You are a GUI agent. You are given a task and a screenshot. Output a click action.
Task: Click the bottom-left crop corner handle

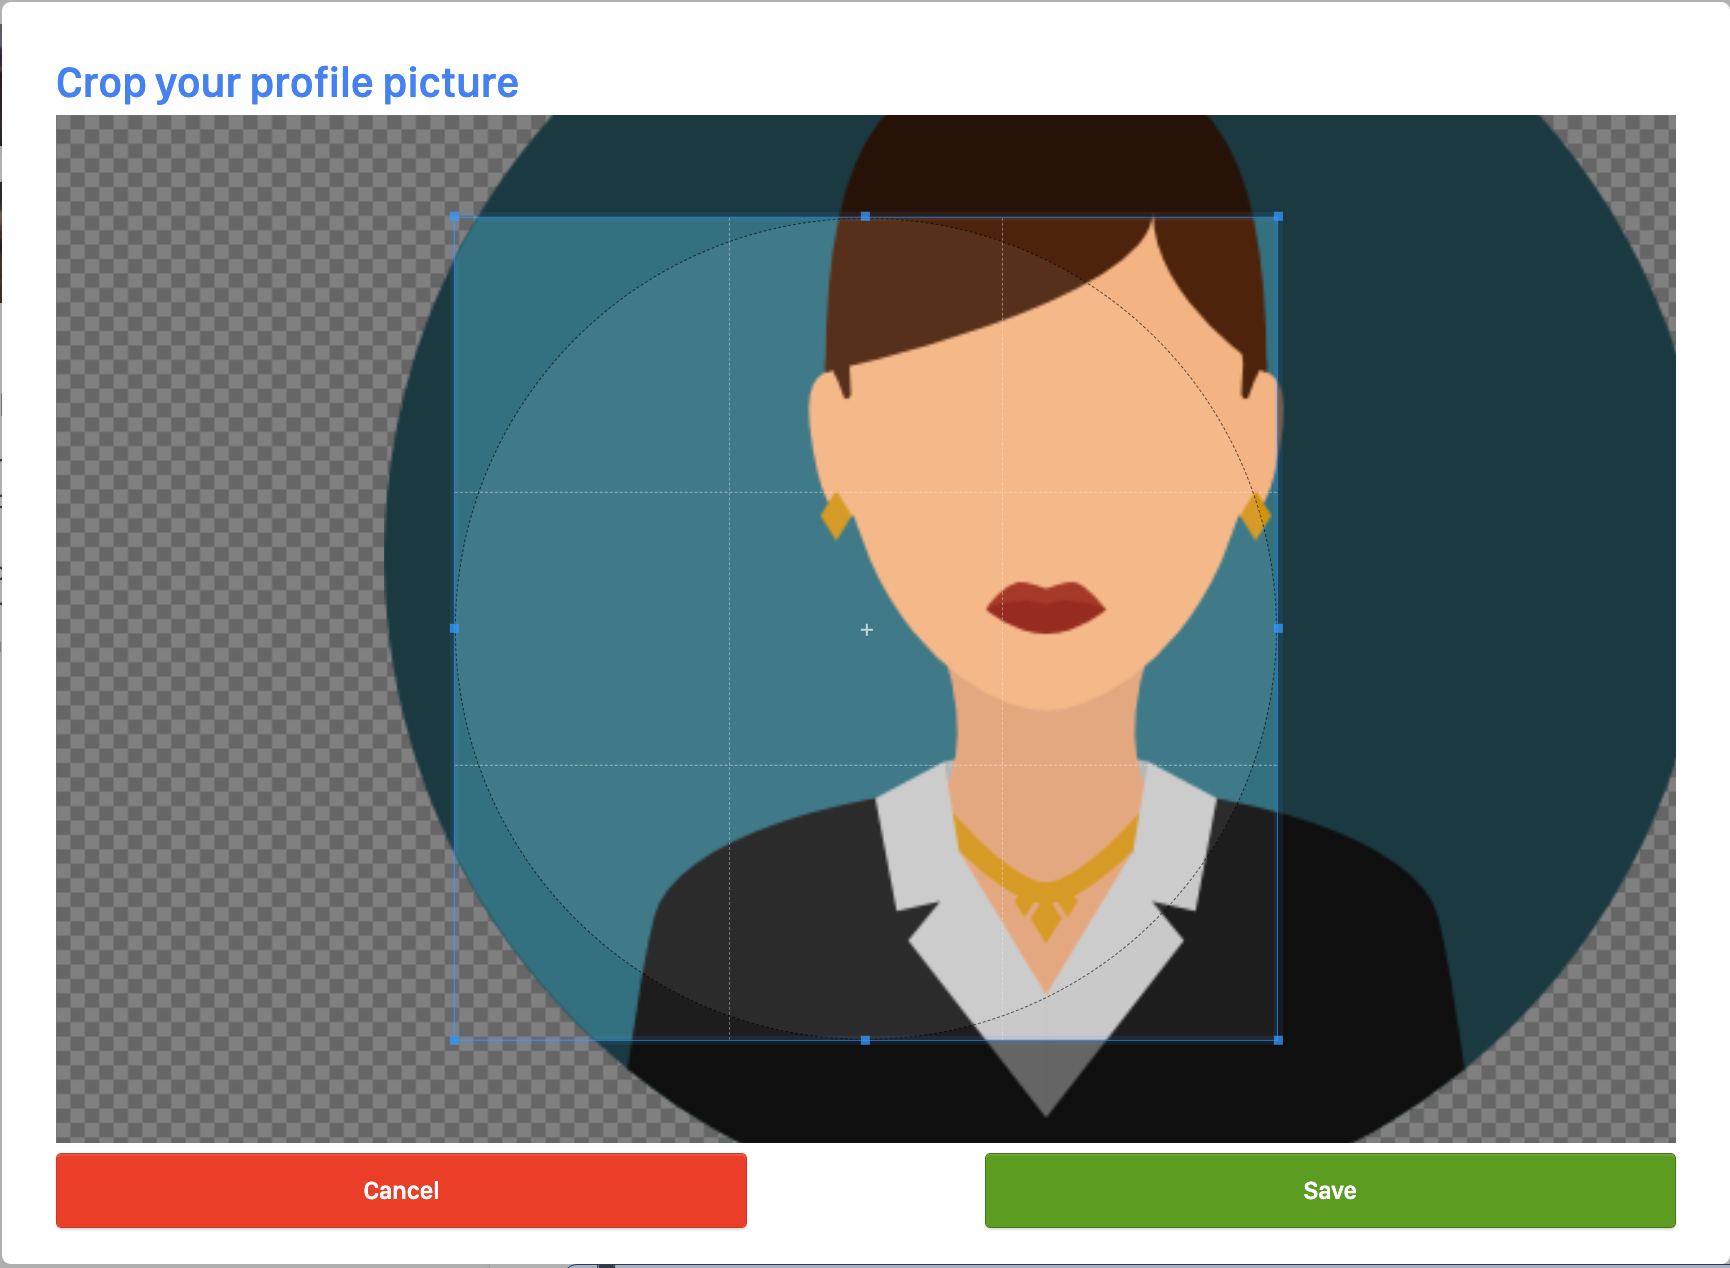[x=455, y=1040]
